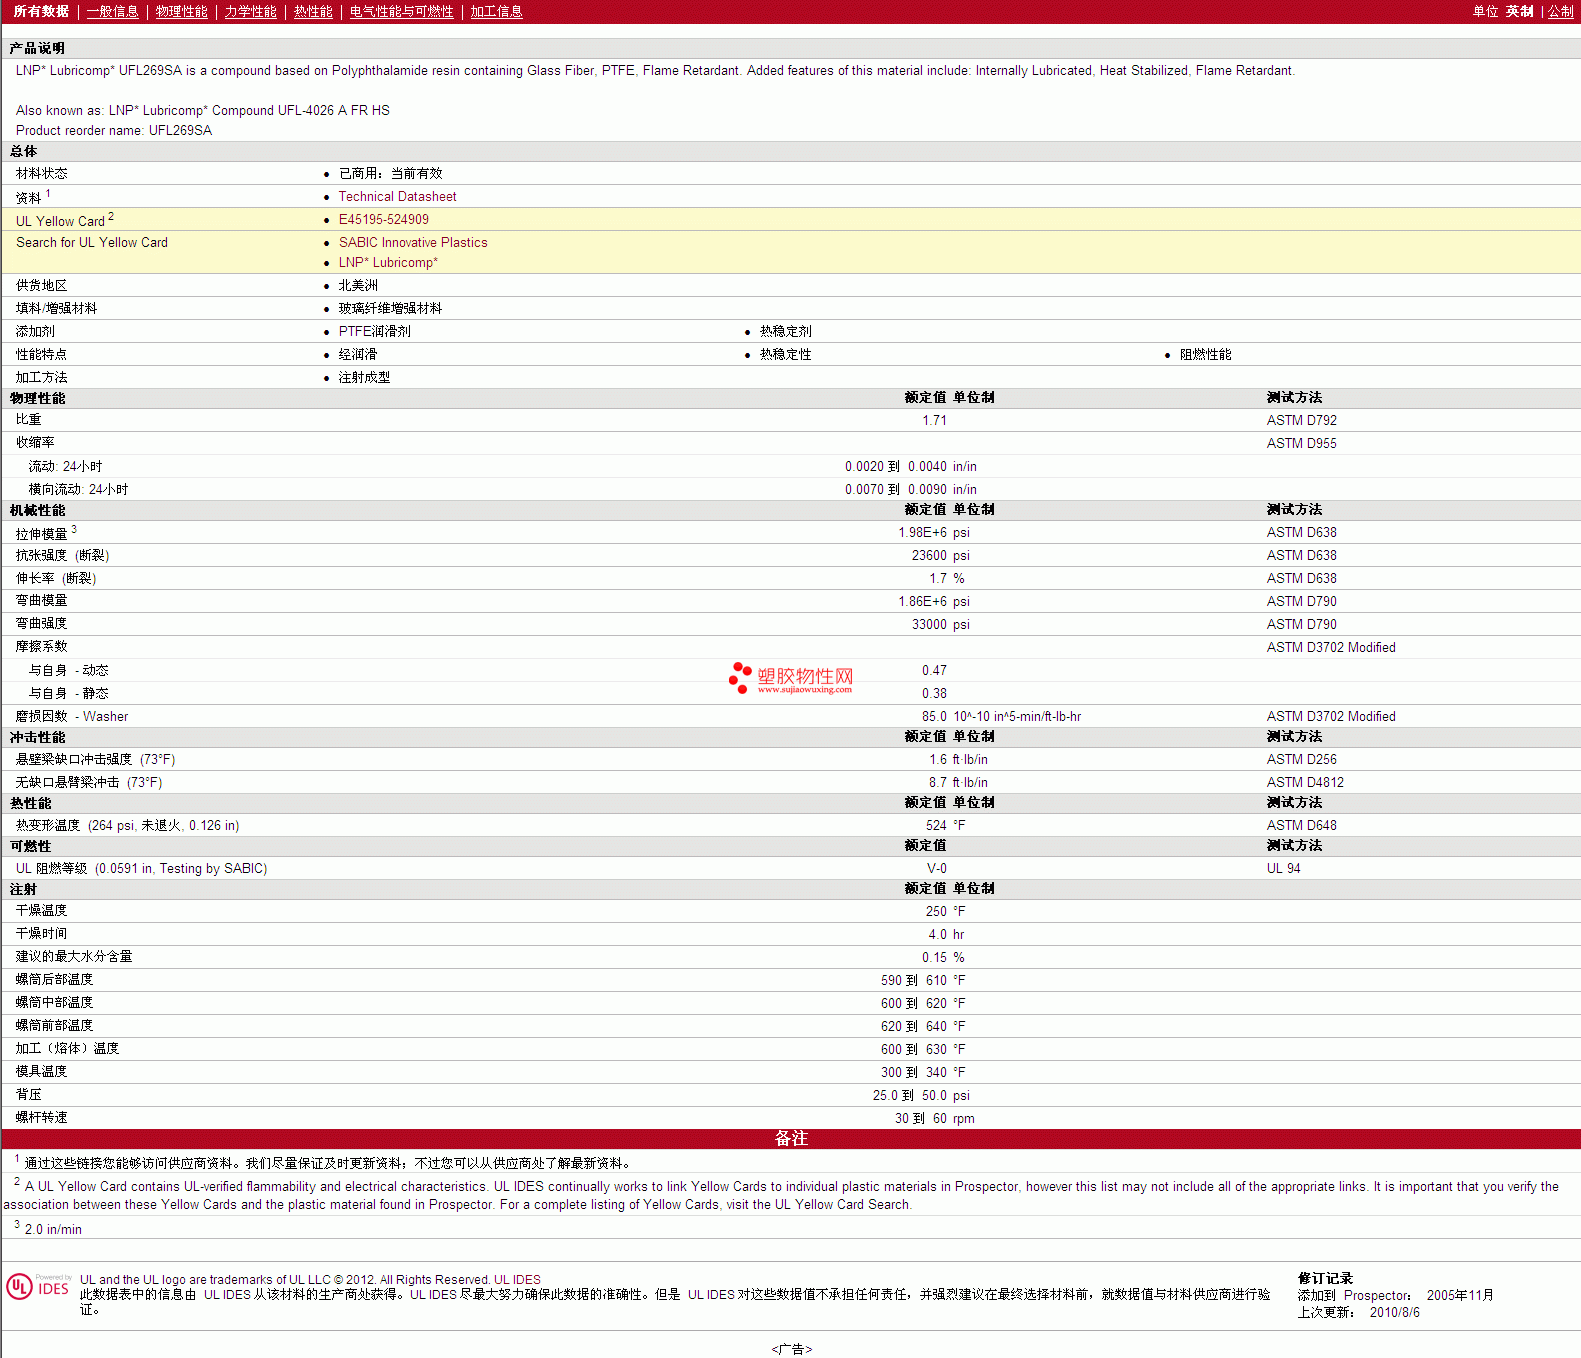Select the Washer wear factor 85.0
Image resolution: width=1581 pixels, height=1358 pixels.
[934, 717]
